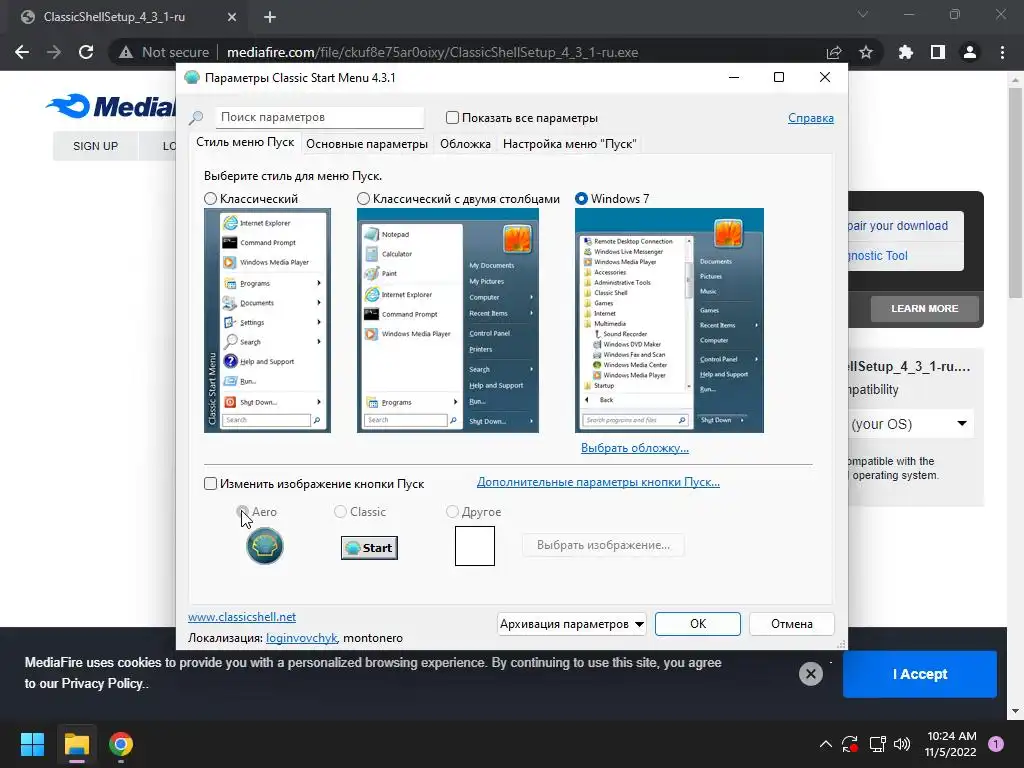1024x768 pixels.
Task: Click Chrome icon on the taskbar
Action: (x=121, y=744)
